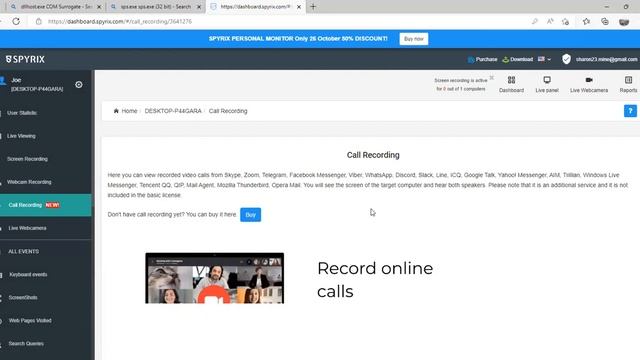640x360 pixels.
Task: Click the shield account icon
Action: pos(566,59)
